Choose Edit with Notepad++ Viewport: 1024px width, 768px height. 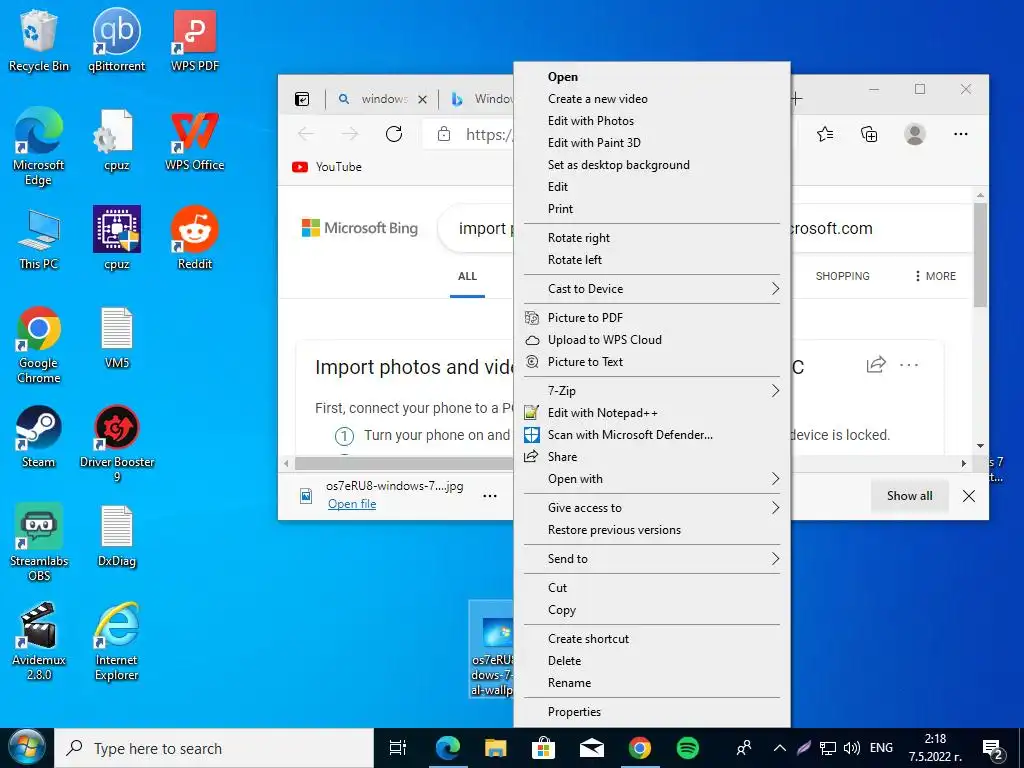coord(652,413)
